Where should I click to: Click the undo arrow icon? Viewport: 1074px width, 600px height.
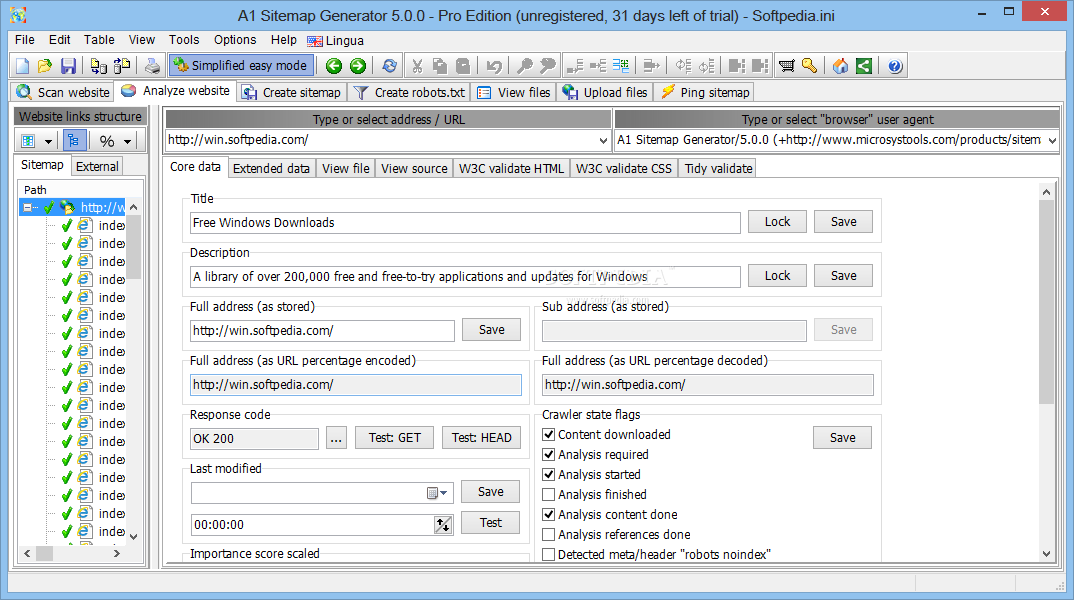(x=494, y=66)
